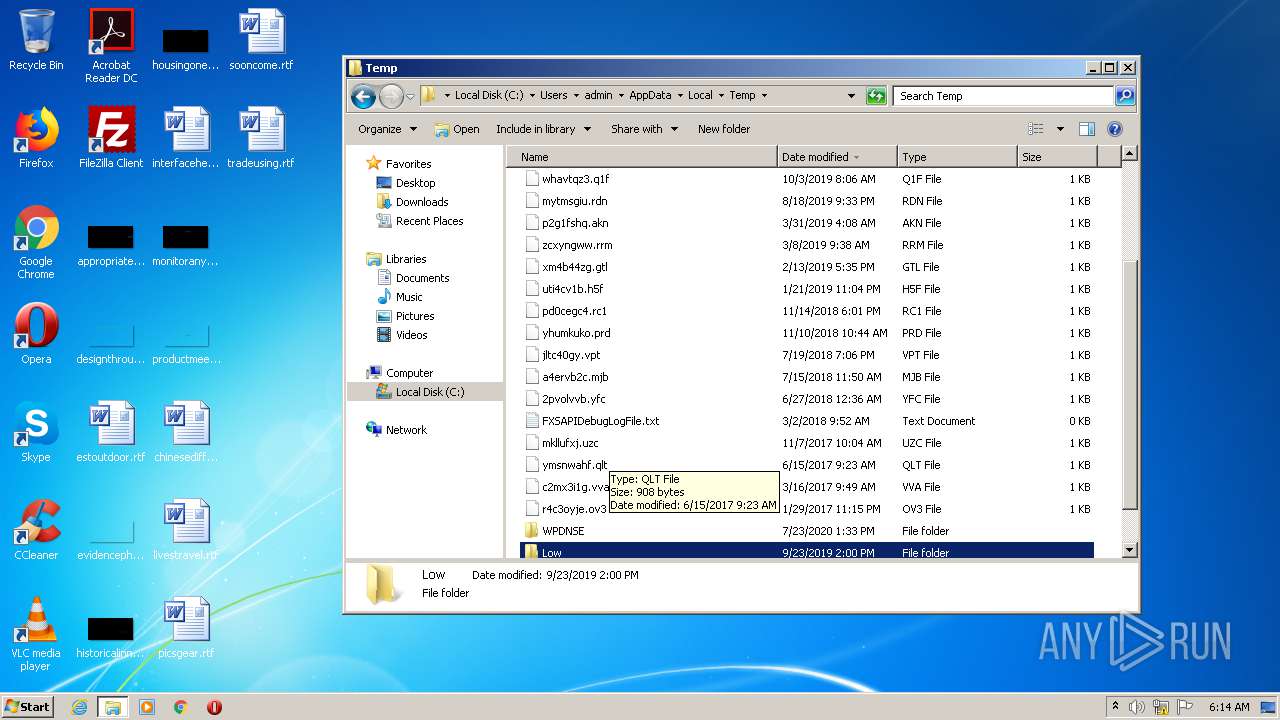Expand the AppData breadcrumb arrow

point(680,96)
